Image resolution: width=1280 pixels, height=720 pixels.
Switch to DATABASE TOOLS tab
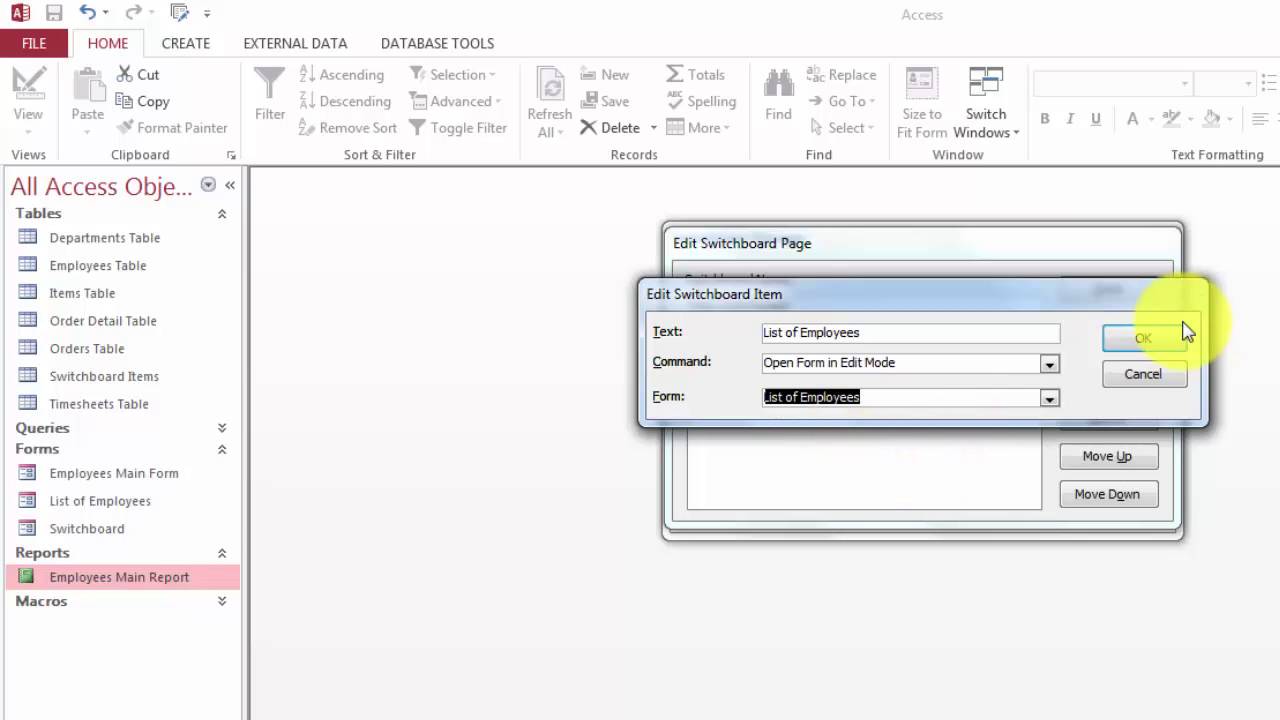(437, 43)
